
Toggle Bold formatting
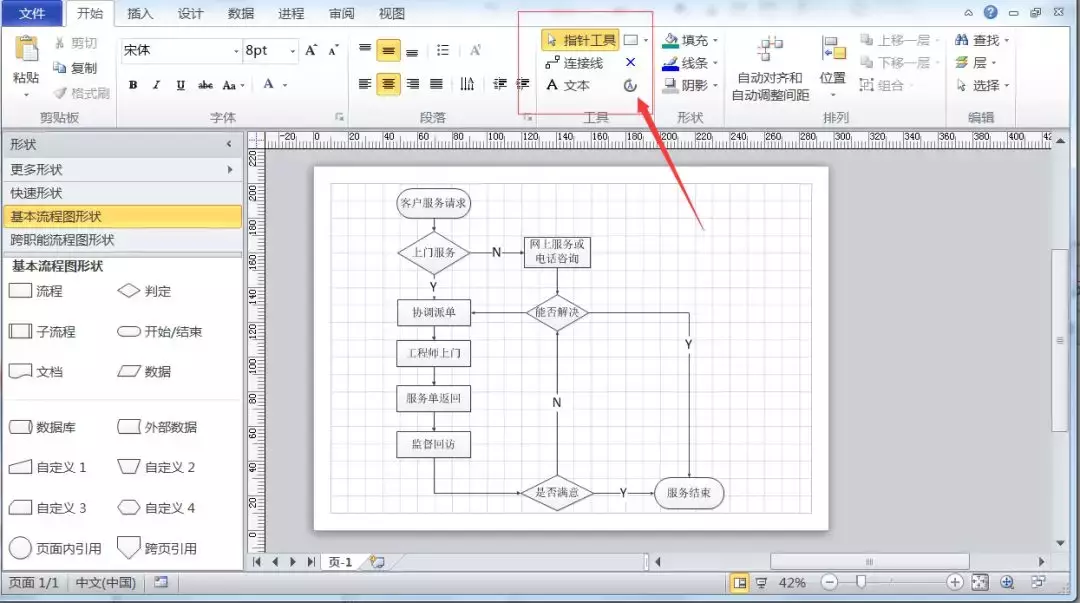[133, 85]
